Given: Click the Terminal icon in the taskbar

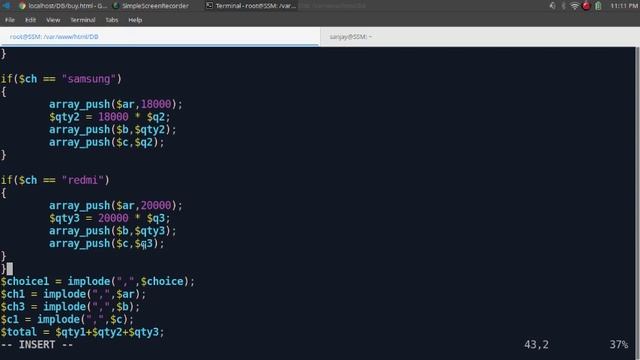Looking at the screenshot, I should click(209, 6).
